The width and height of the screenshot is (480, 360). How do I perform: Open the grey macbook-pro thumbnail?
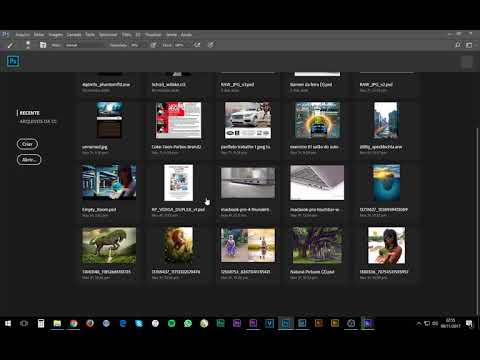(x=248, y=183)
